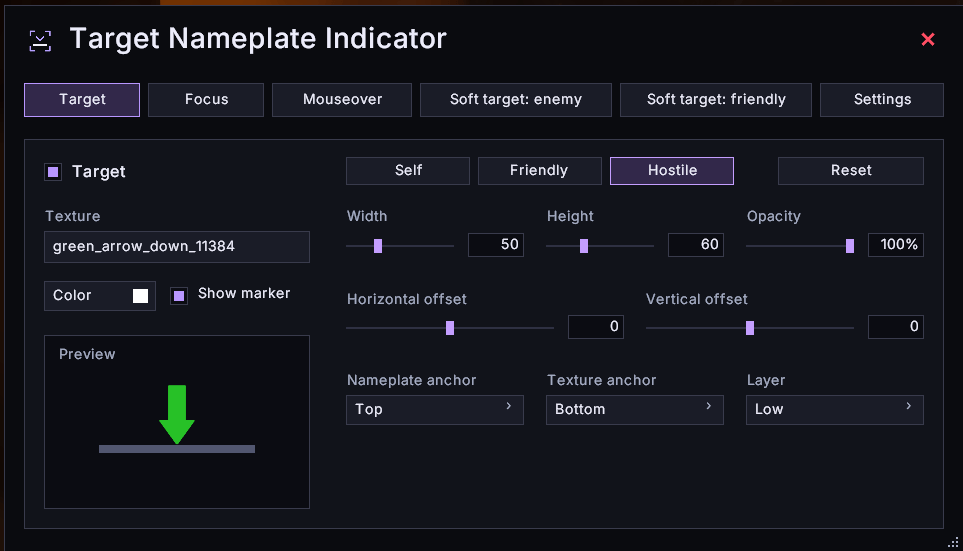Image resolution: width=963 pixels, height=551 pixels.
Task: Go to the Settings tab
Action: coord(882,100)
